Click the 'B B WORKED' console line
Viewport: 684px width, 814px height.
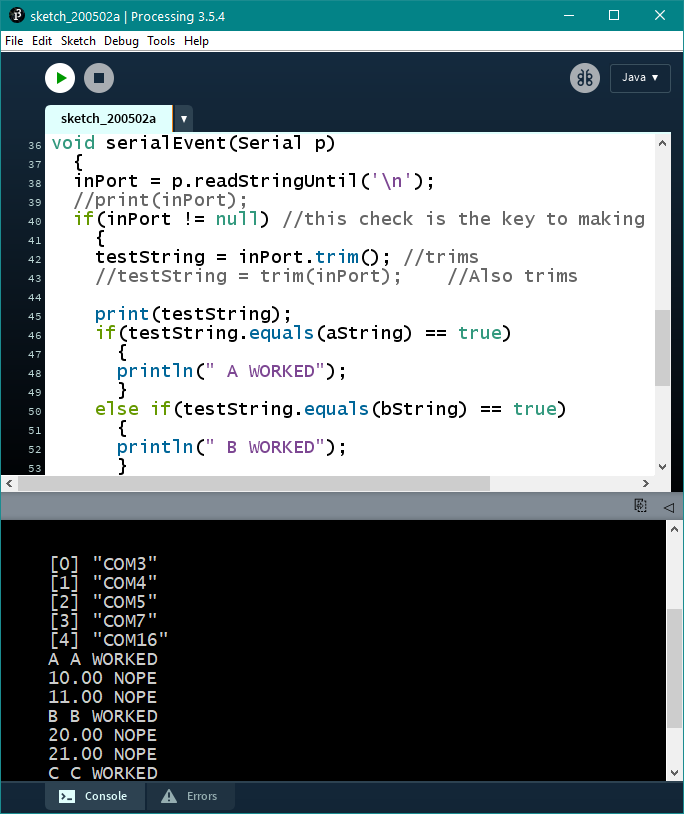(103, 716)
